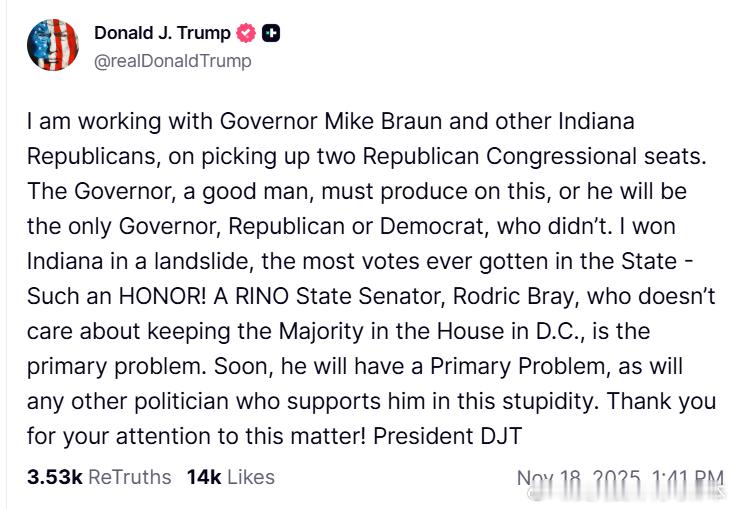Click the red verified checkmark badge
734x509 pixels.
pos(246,33)
